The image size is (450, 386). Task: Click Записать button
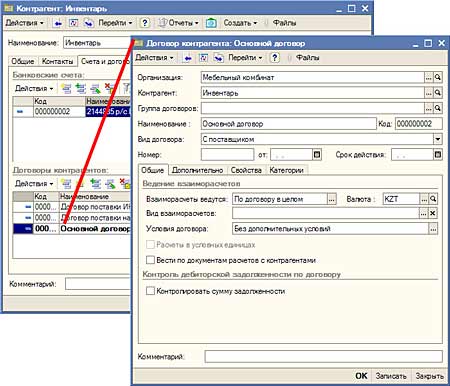[391, 376]
